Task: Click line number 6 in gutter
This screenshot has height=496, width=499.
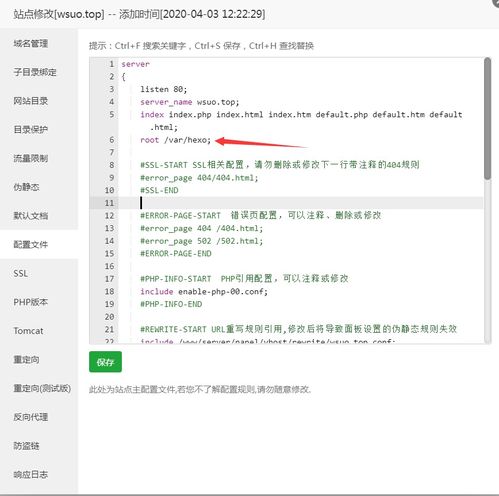Action: coord(112,140)
